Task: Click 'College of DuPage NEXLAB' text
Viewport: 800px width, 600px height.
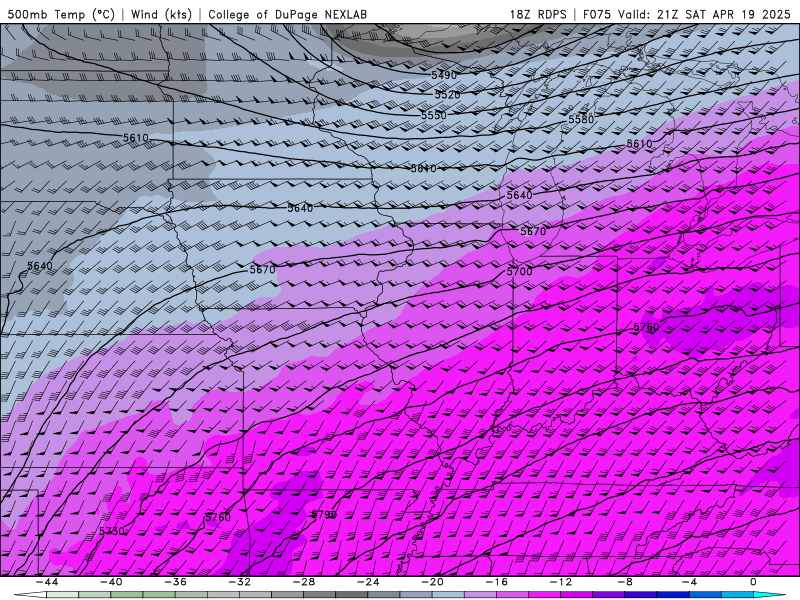Action: tap(287, 14)
